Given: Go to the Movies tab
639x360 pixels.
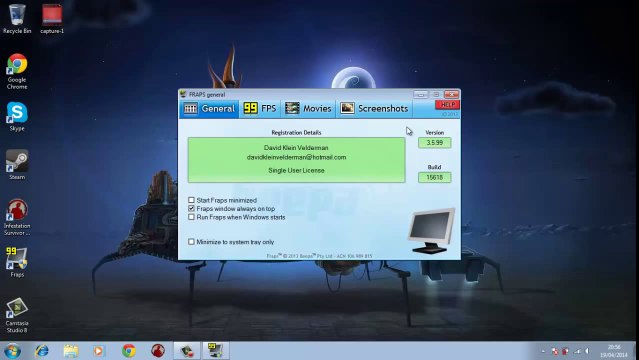Looking at the screenshot, I should 308,108.
